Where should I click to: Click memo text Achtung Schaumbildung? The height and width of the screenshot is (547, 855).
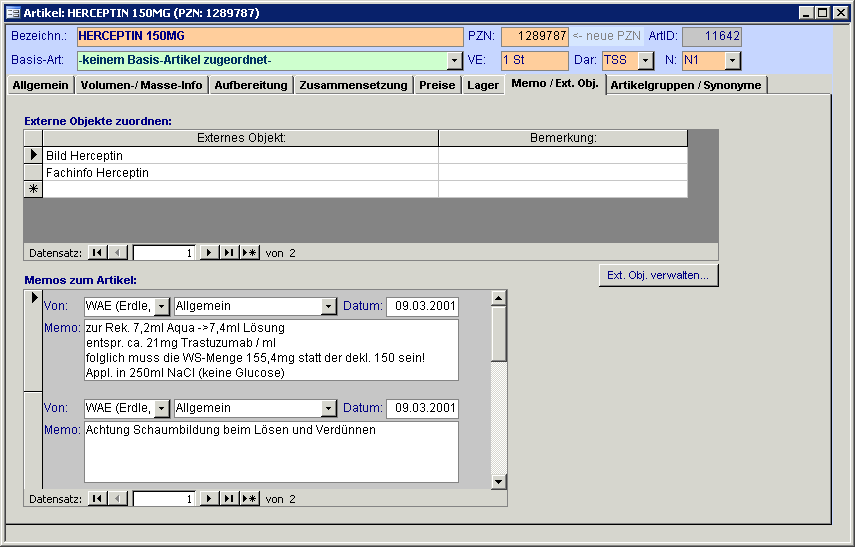272,452
